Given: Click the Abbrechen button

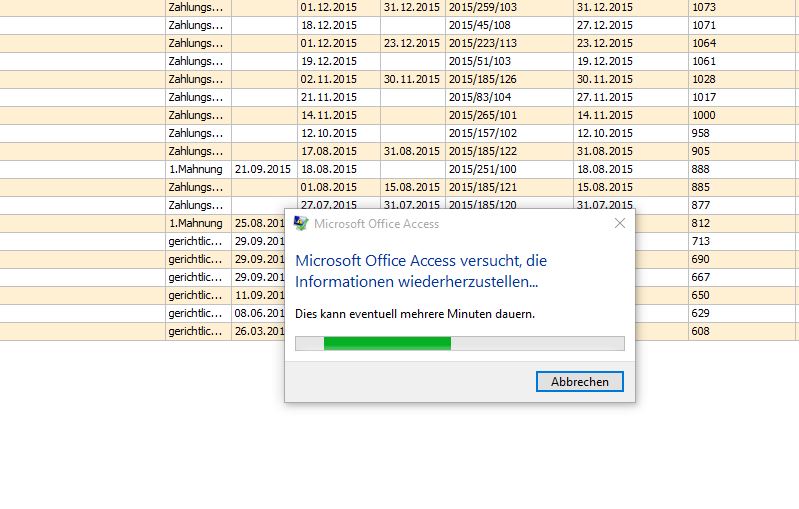Looking at the screenshot, I should (580, 382).
